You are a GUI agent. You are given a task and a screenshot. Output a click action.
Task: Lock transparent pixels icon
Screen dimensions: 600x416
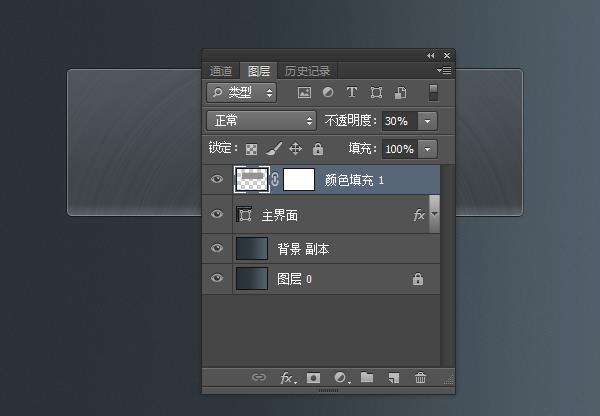251,149
